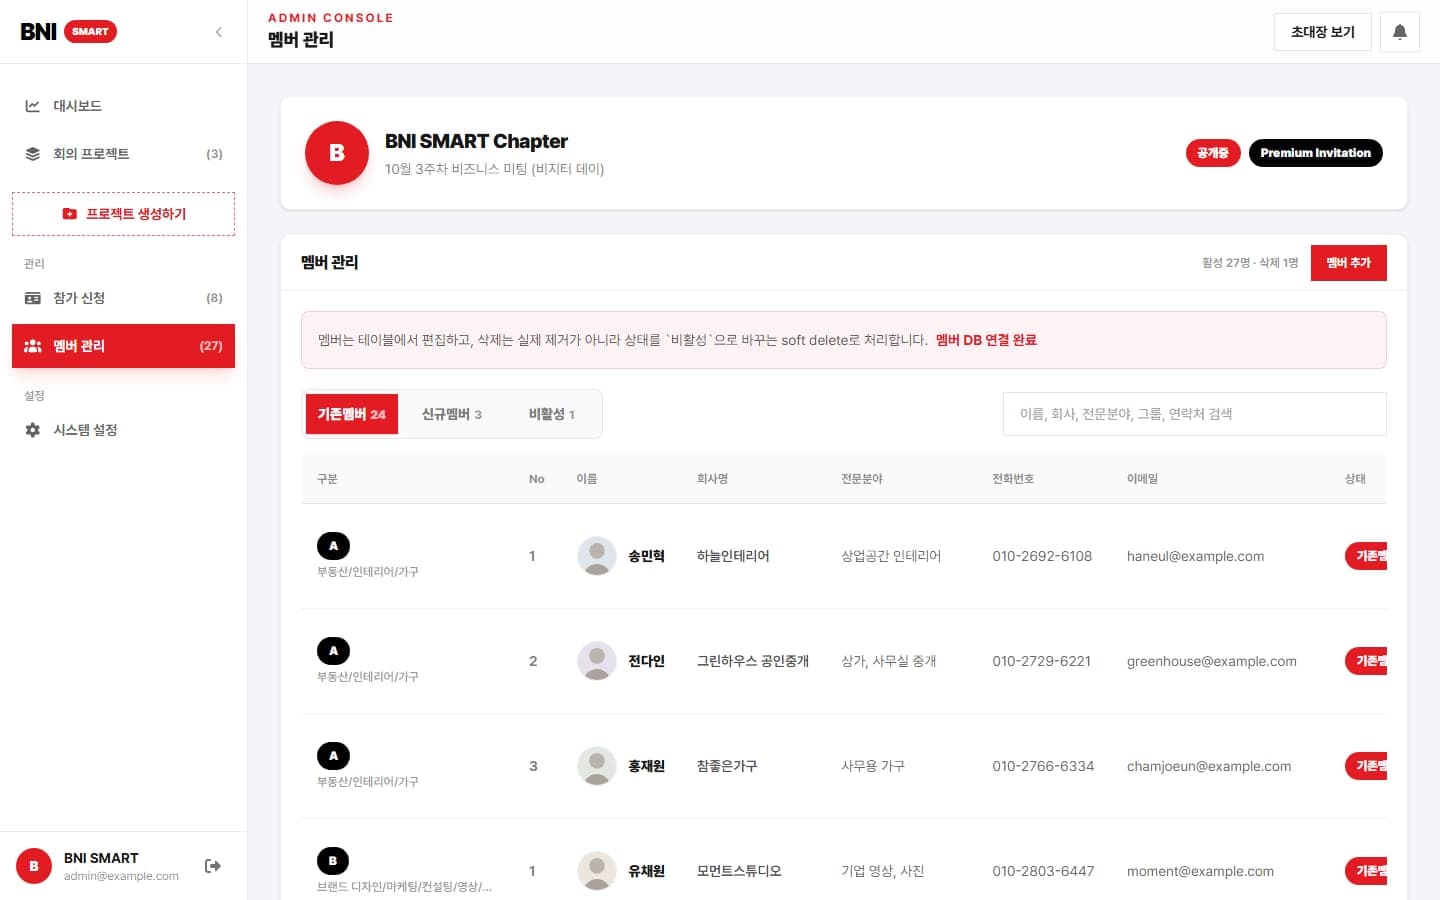1440x900 pixels.
Task: Click company 모먼트스튜디오
Action: (739, 871)
